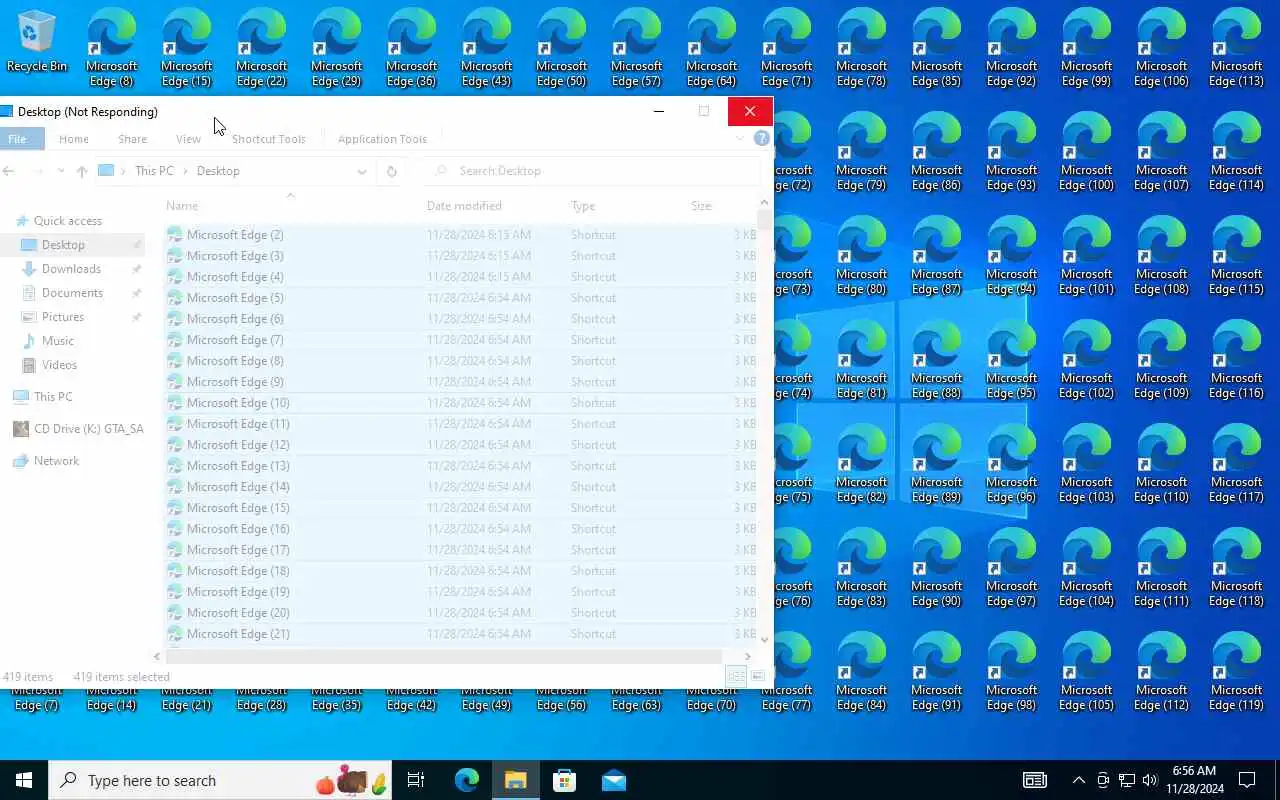Open the Application Tools tab
The width and height of the screenshot is (1280, 800).
tap(382, 139)
